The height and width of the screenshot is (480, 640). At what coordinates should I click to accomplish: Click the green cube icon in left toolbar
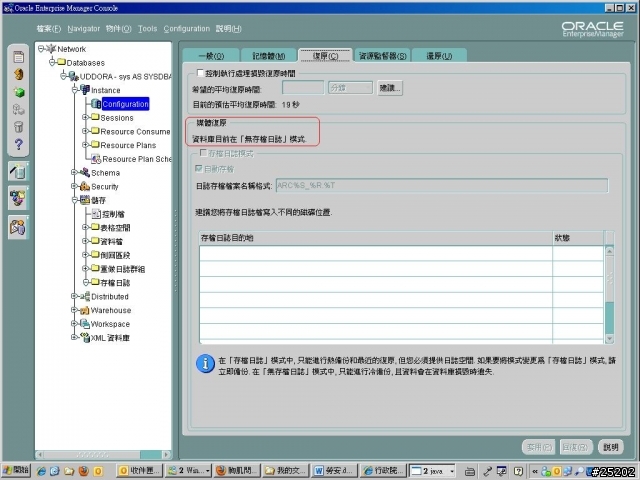pos(19,92)
